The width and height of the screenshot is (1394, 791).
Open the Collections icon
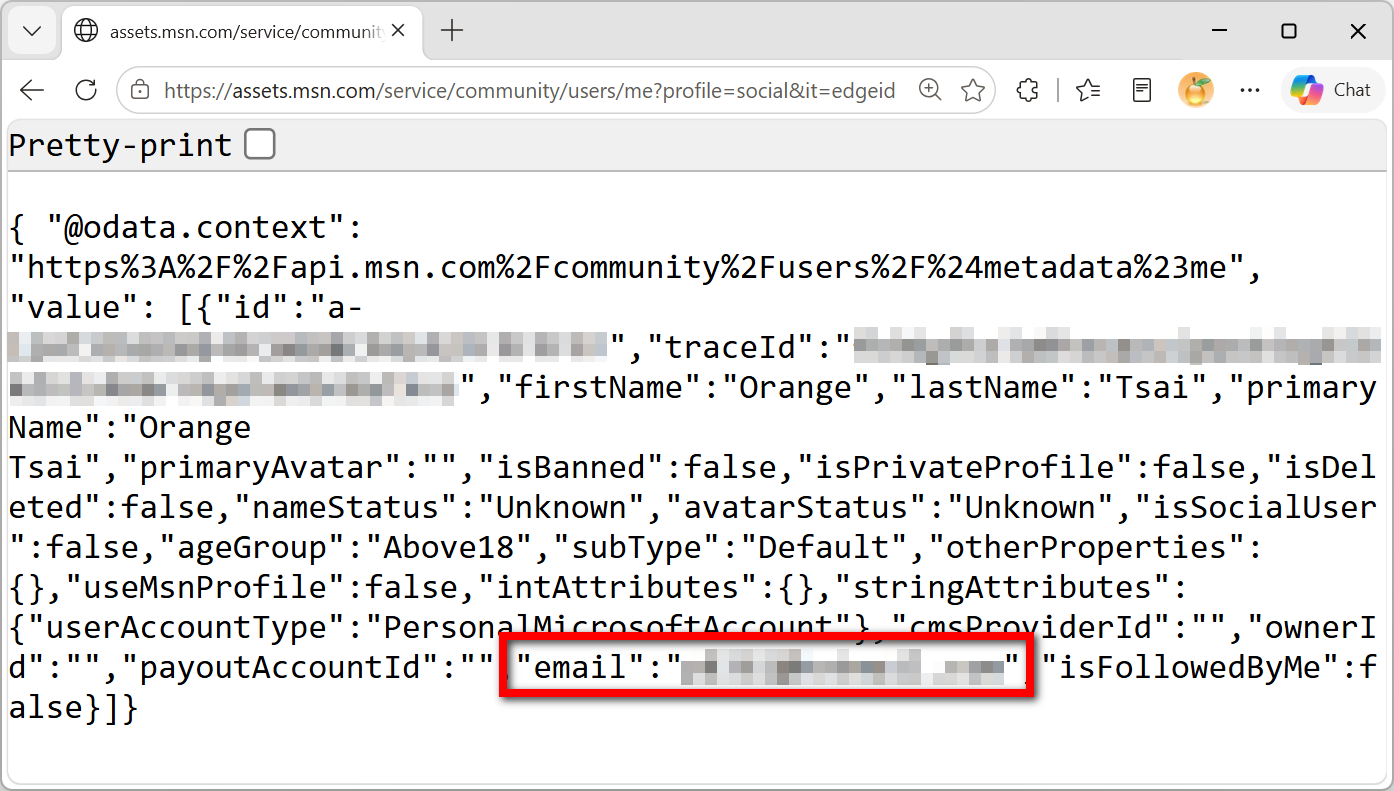tap(1142, 90)
